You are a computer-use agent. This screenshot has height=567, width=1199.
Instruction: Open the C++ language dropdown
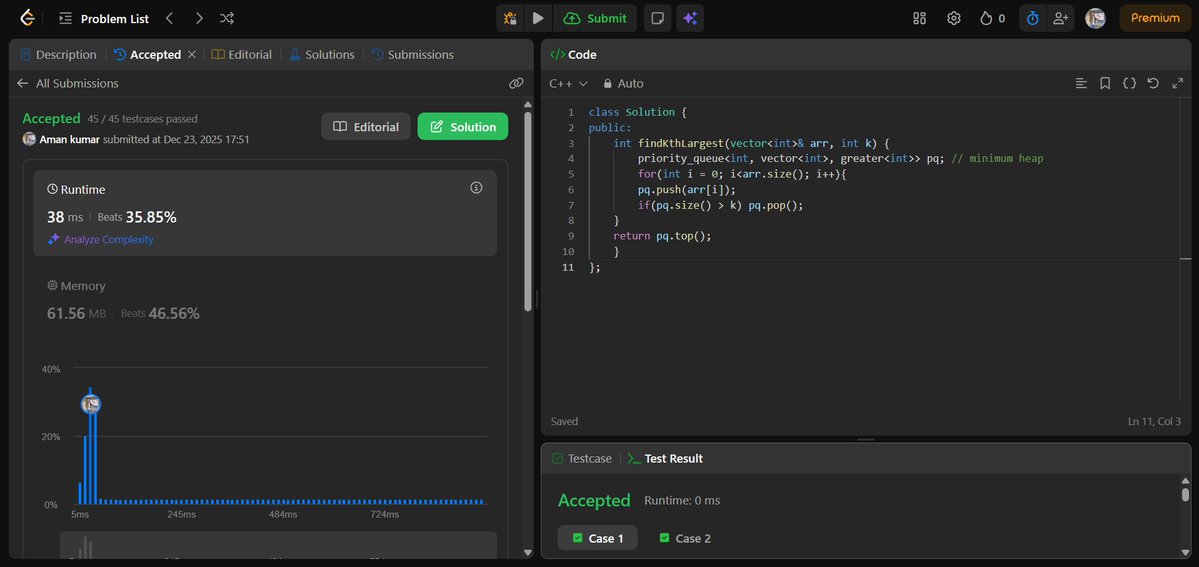coord(568,83)
